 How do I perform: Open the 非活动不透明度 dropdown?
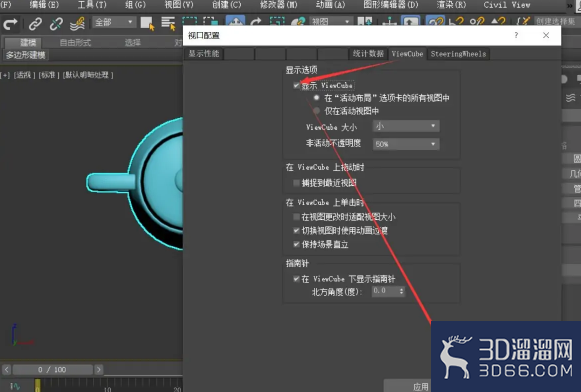406,144
